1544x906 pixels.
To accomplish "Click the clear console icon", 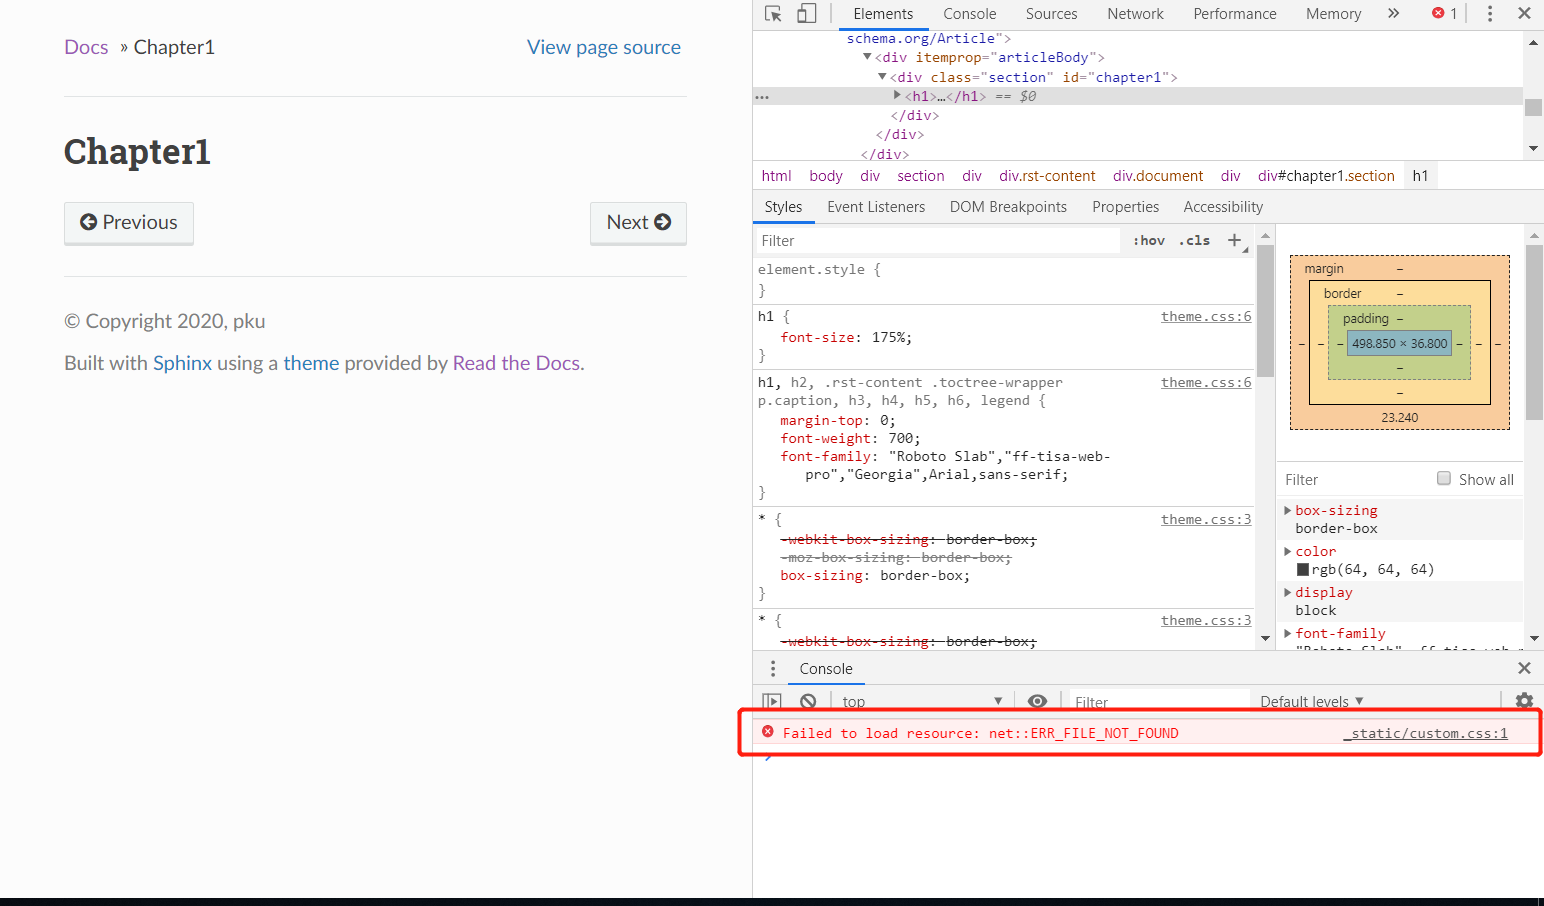I will click(808, 701).
